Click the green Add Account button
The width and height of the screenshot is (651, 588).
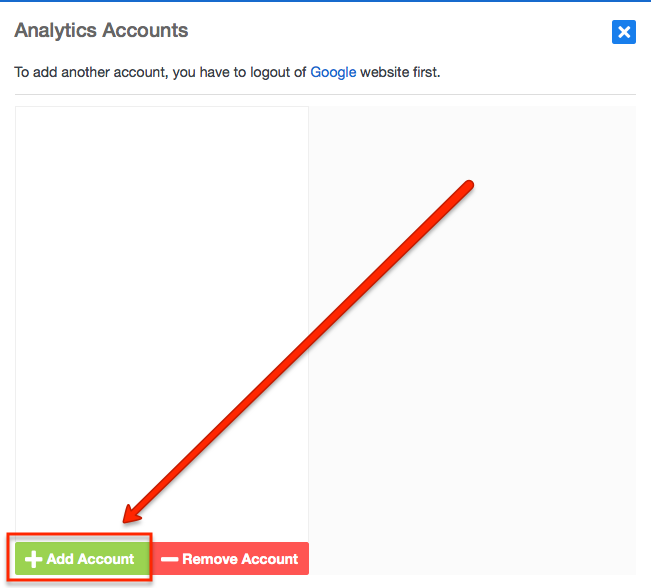[x=82, y=559]
